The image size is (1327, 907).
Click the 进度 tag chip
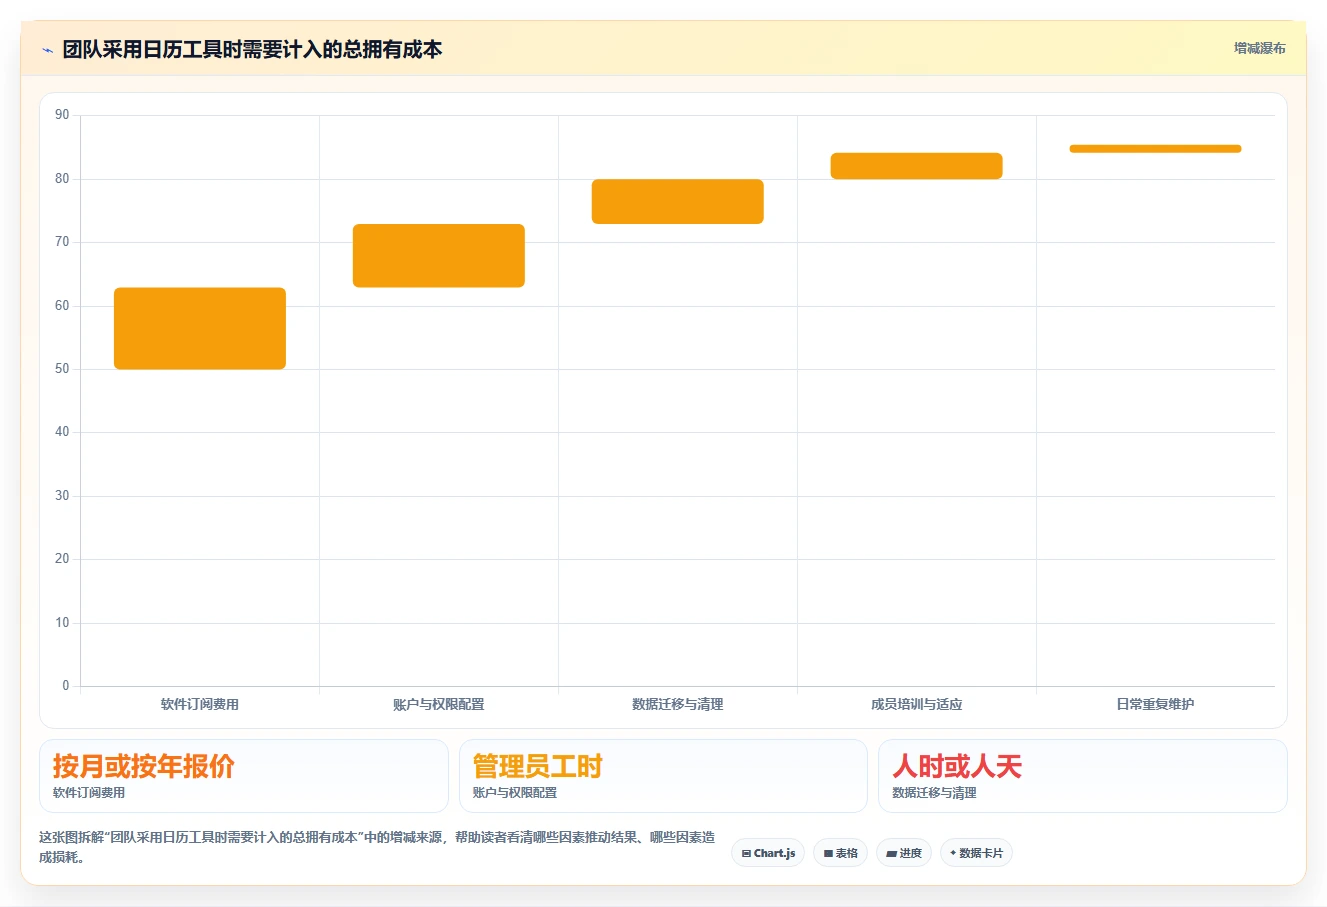click(904, 853)
